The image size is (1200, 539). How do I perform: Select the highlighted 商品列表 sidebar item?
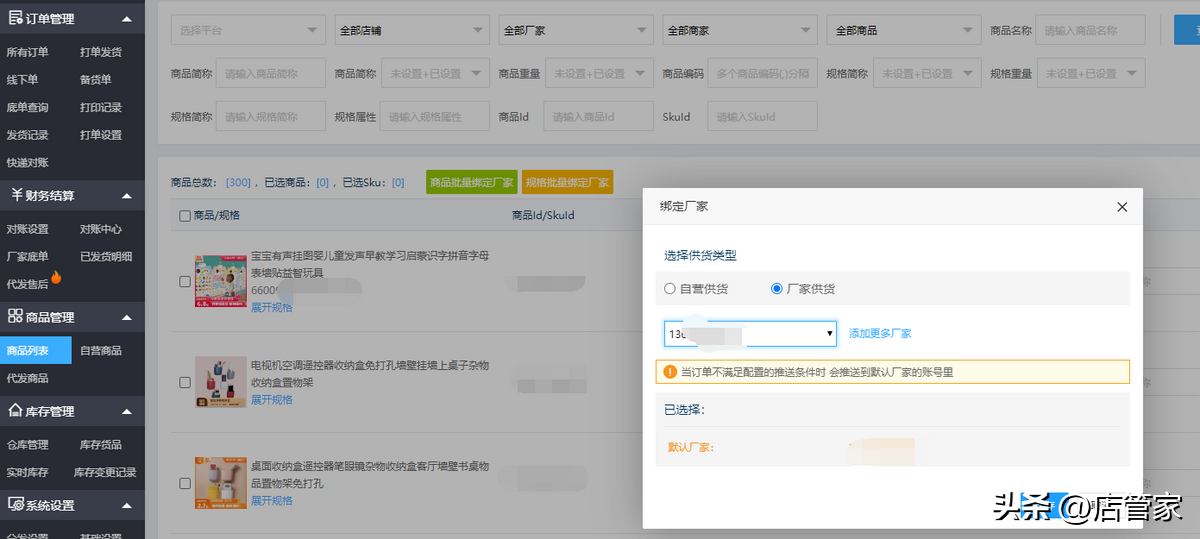click(x=36, y=350)
